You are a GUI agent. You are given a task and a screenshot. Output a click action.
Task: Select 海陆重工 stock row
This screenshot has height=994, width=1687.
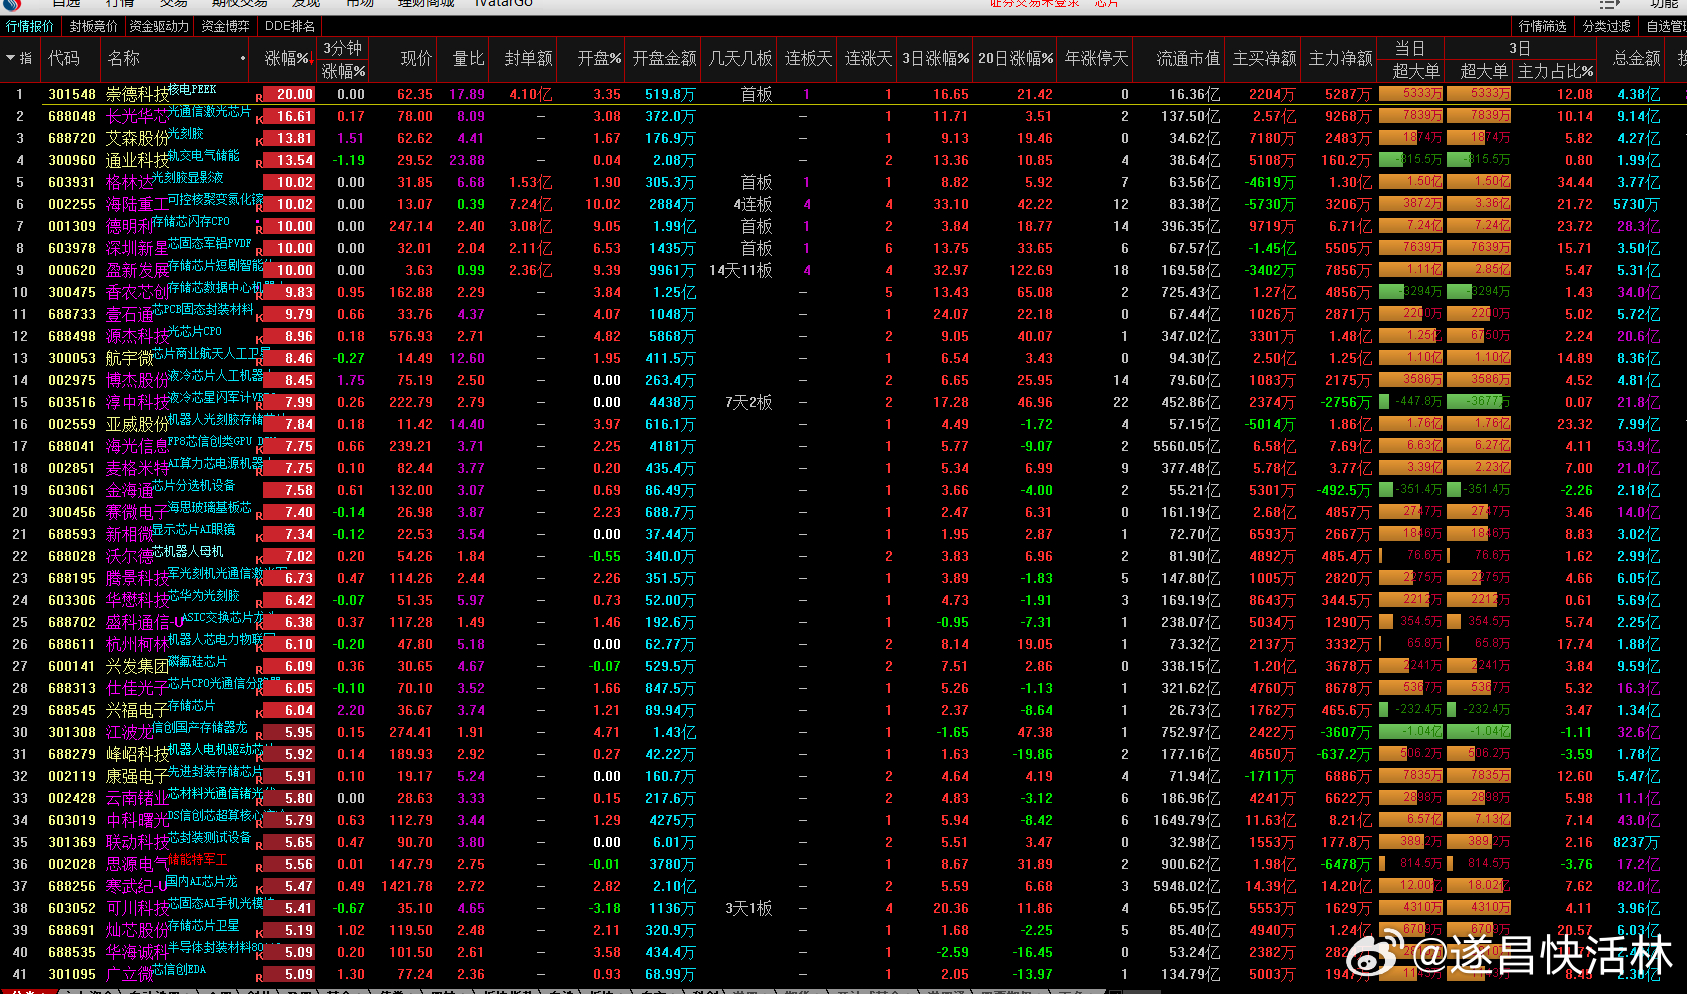(137, 204)
